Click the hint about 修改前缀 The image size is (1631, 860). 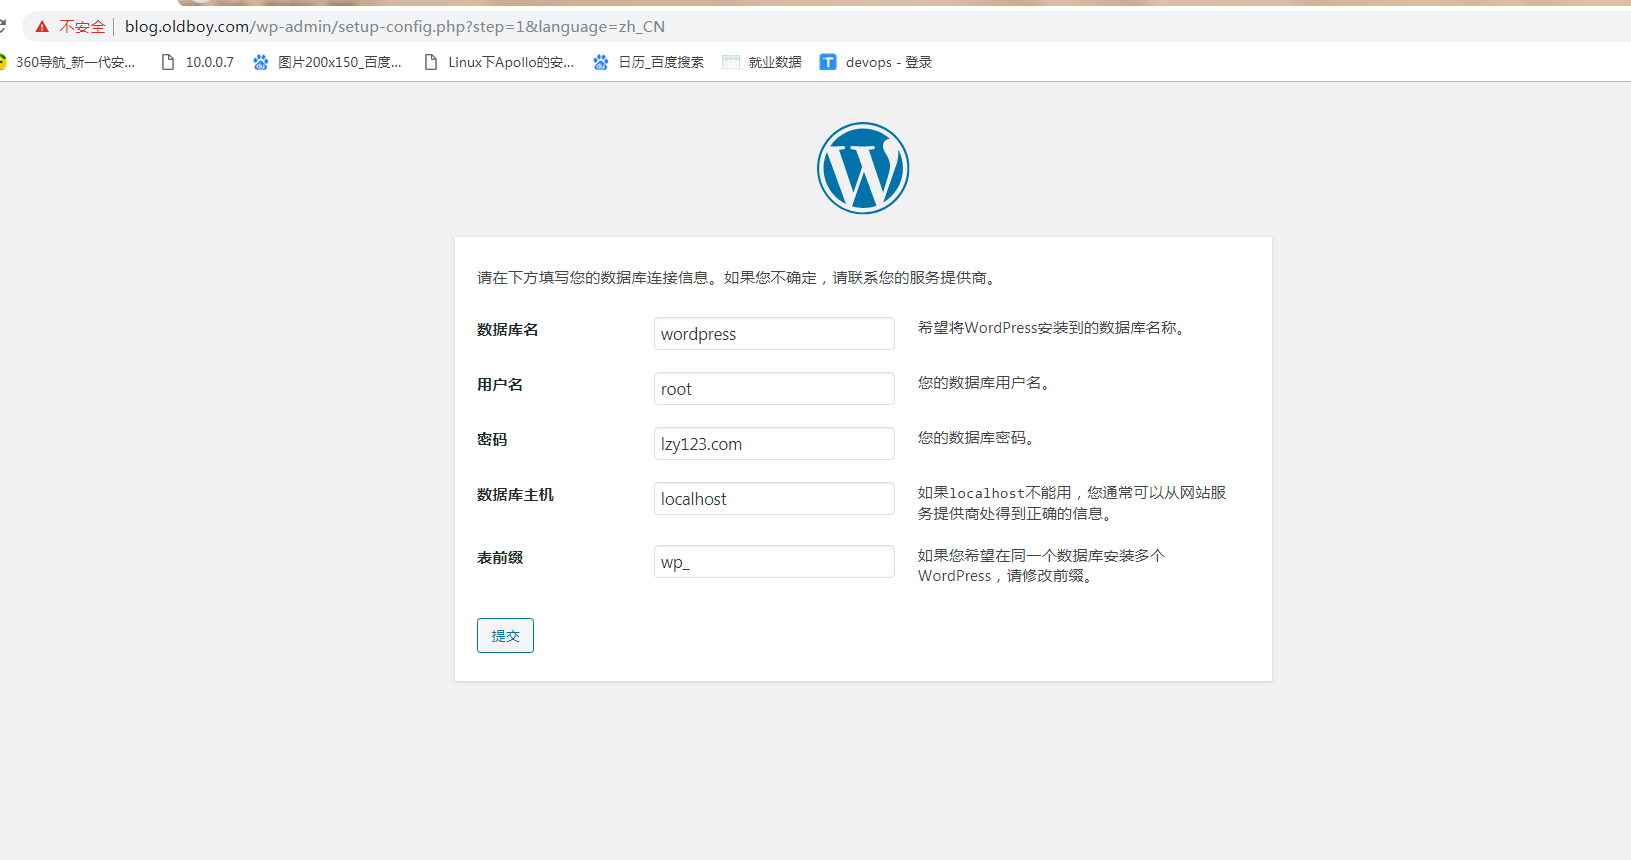click(x=1042, y=566)
